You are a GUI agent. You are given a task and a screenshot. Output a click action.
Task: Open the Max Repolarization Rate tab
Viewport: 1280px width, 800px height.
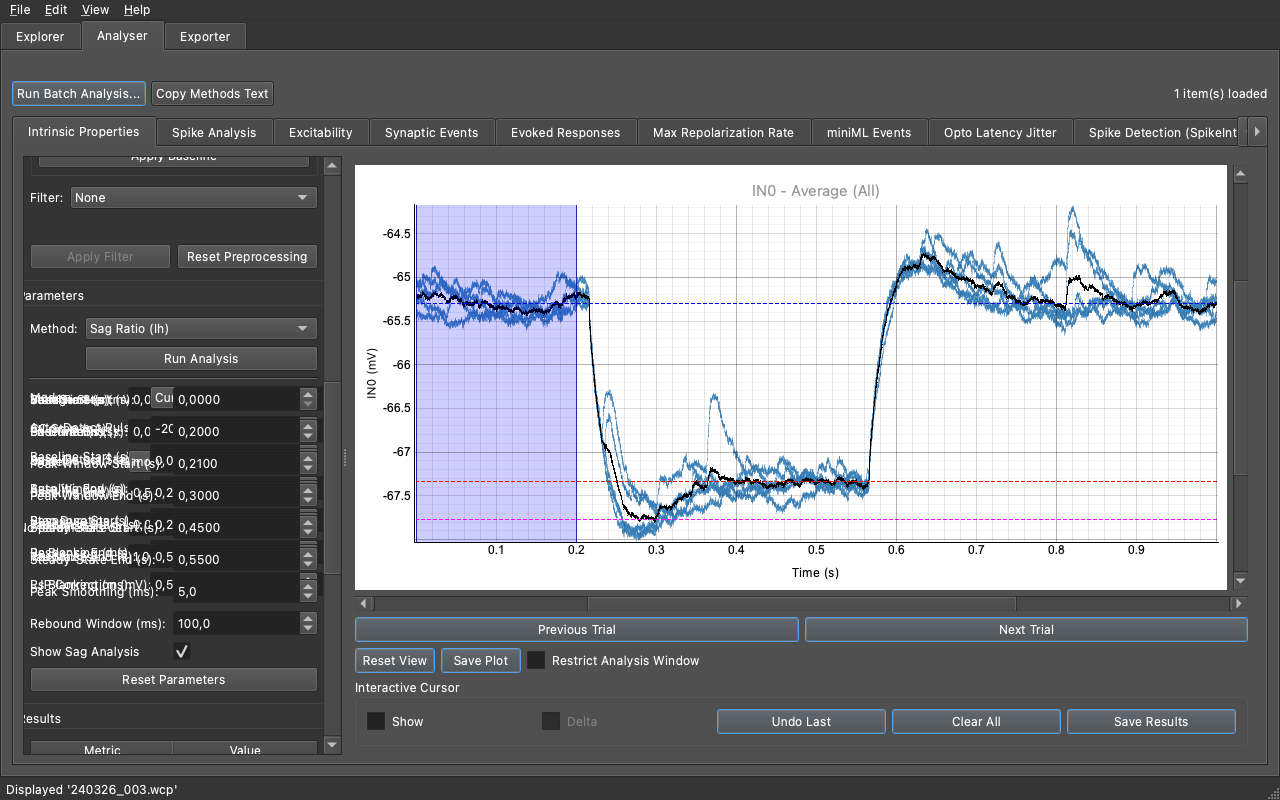coord(724,133)
